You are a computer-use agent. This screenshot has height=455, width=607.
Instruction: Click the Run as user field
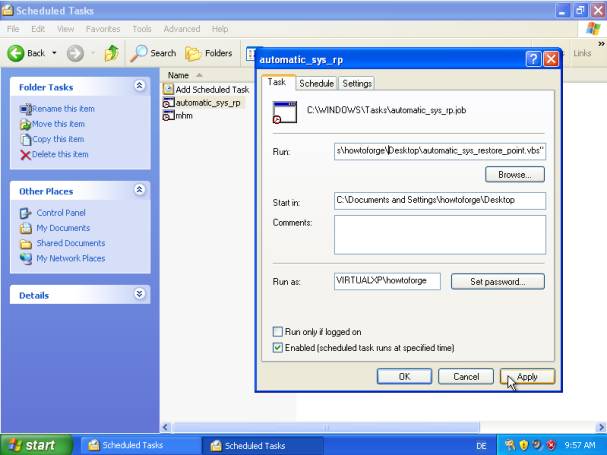pos(387,281)
